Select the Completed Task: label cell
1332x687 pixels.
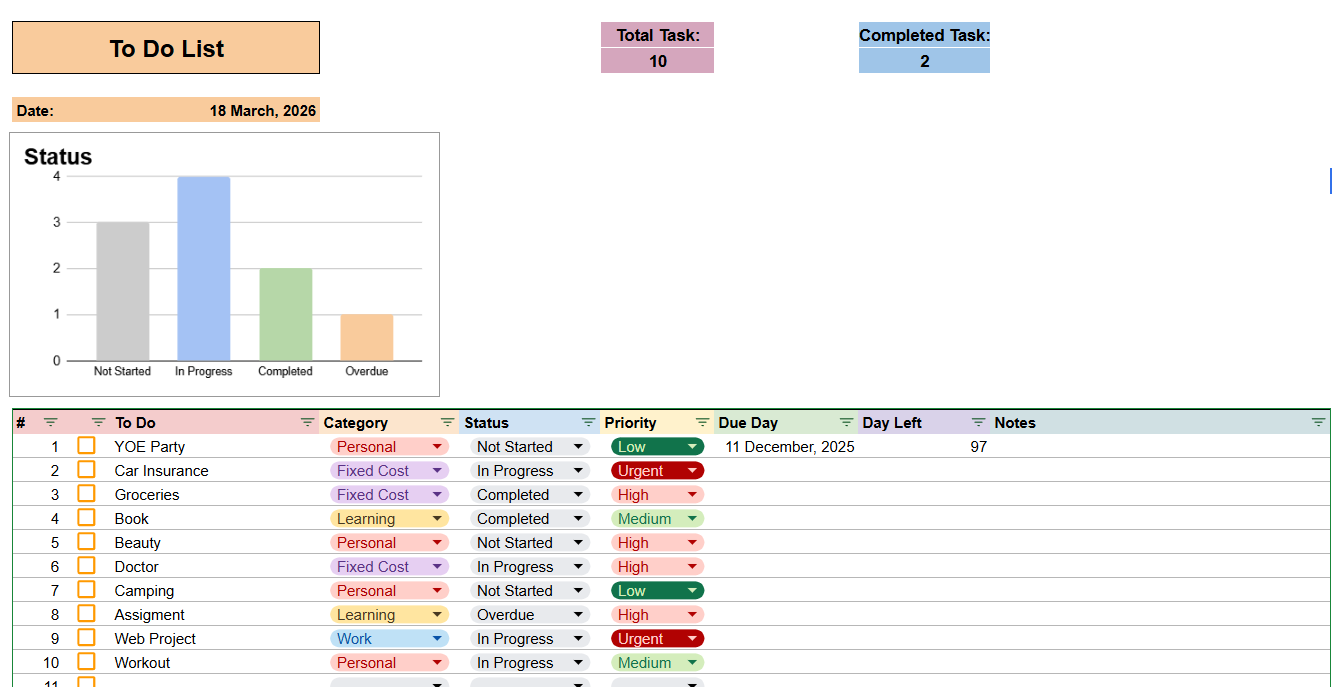pyautogui.click(x=925, y=35)
